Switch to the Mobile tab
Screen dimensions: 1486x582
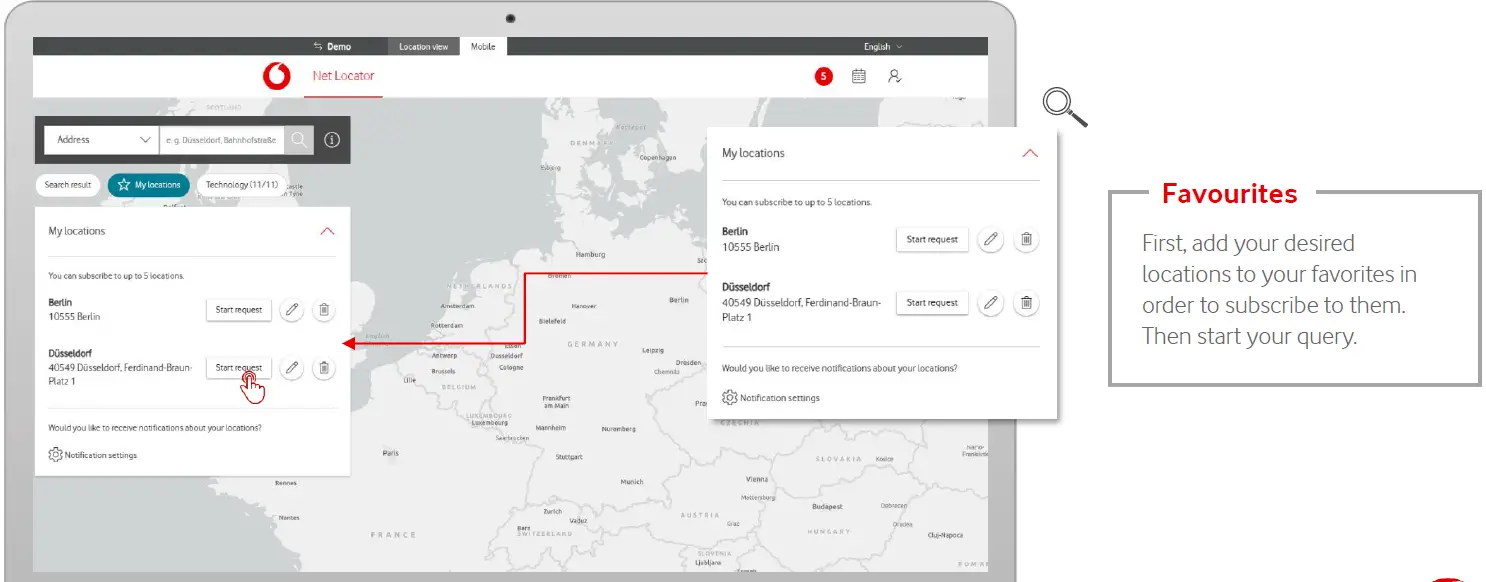pyautogui.click(x=483, y=47)
